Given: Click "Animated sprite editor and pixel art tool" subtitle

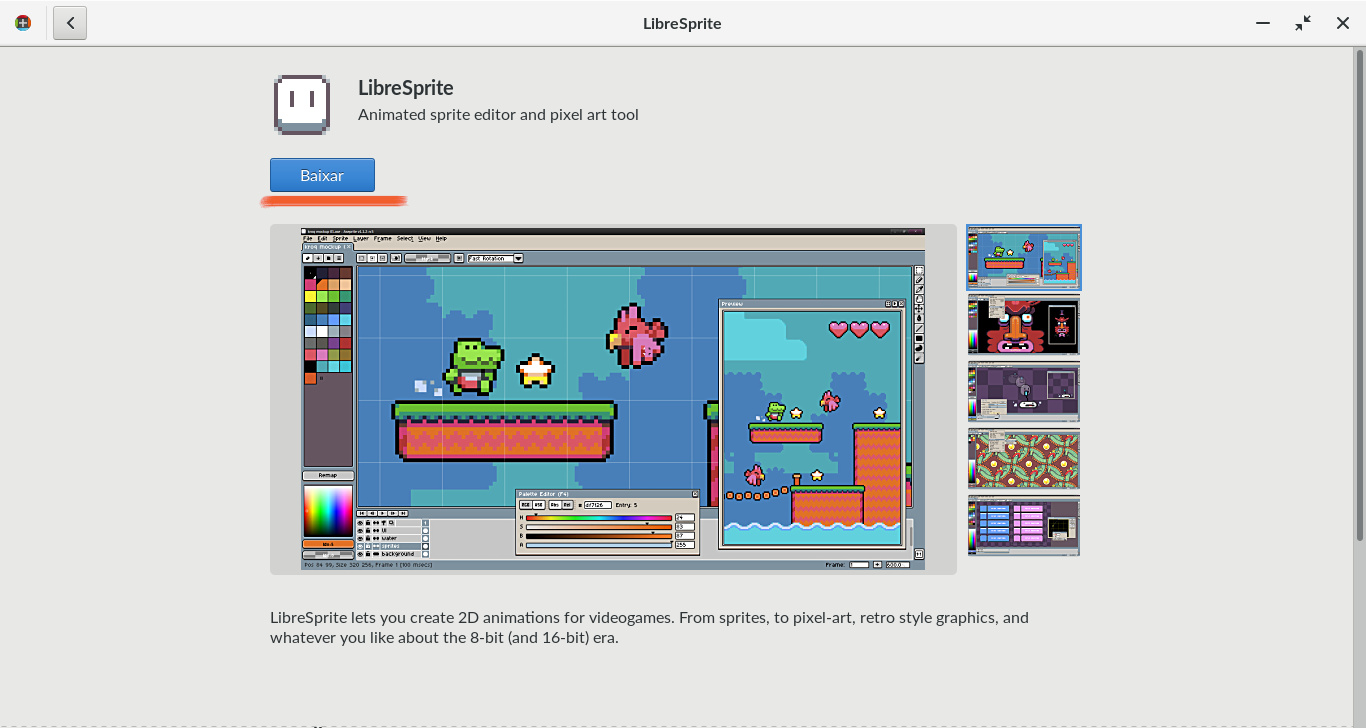Looking at the screenshot, I should pyautogui.click(x=498, y=115).
